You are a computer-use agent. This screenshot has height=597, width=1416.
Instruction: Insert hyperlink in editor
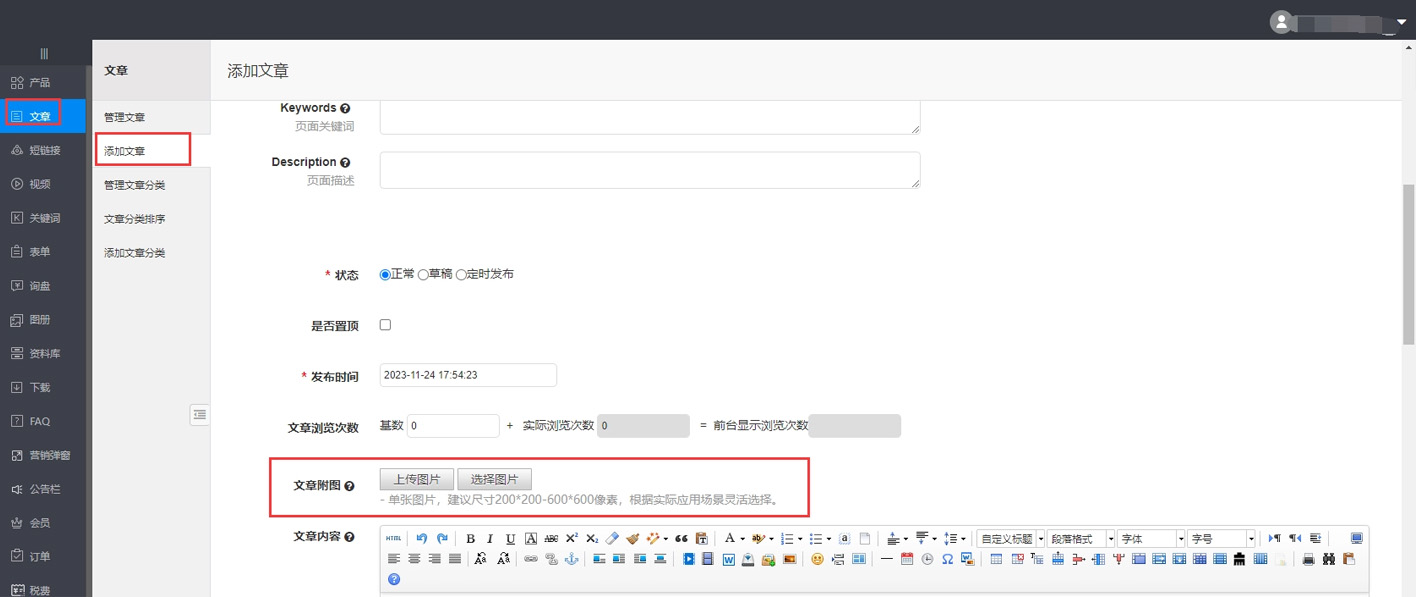[x=530, y=559]
